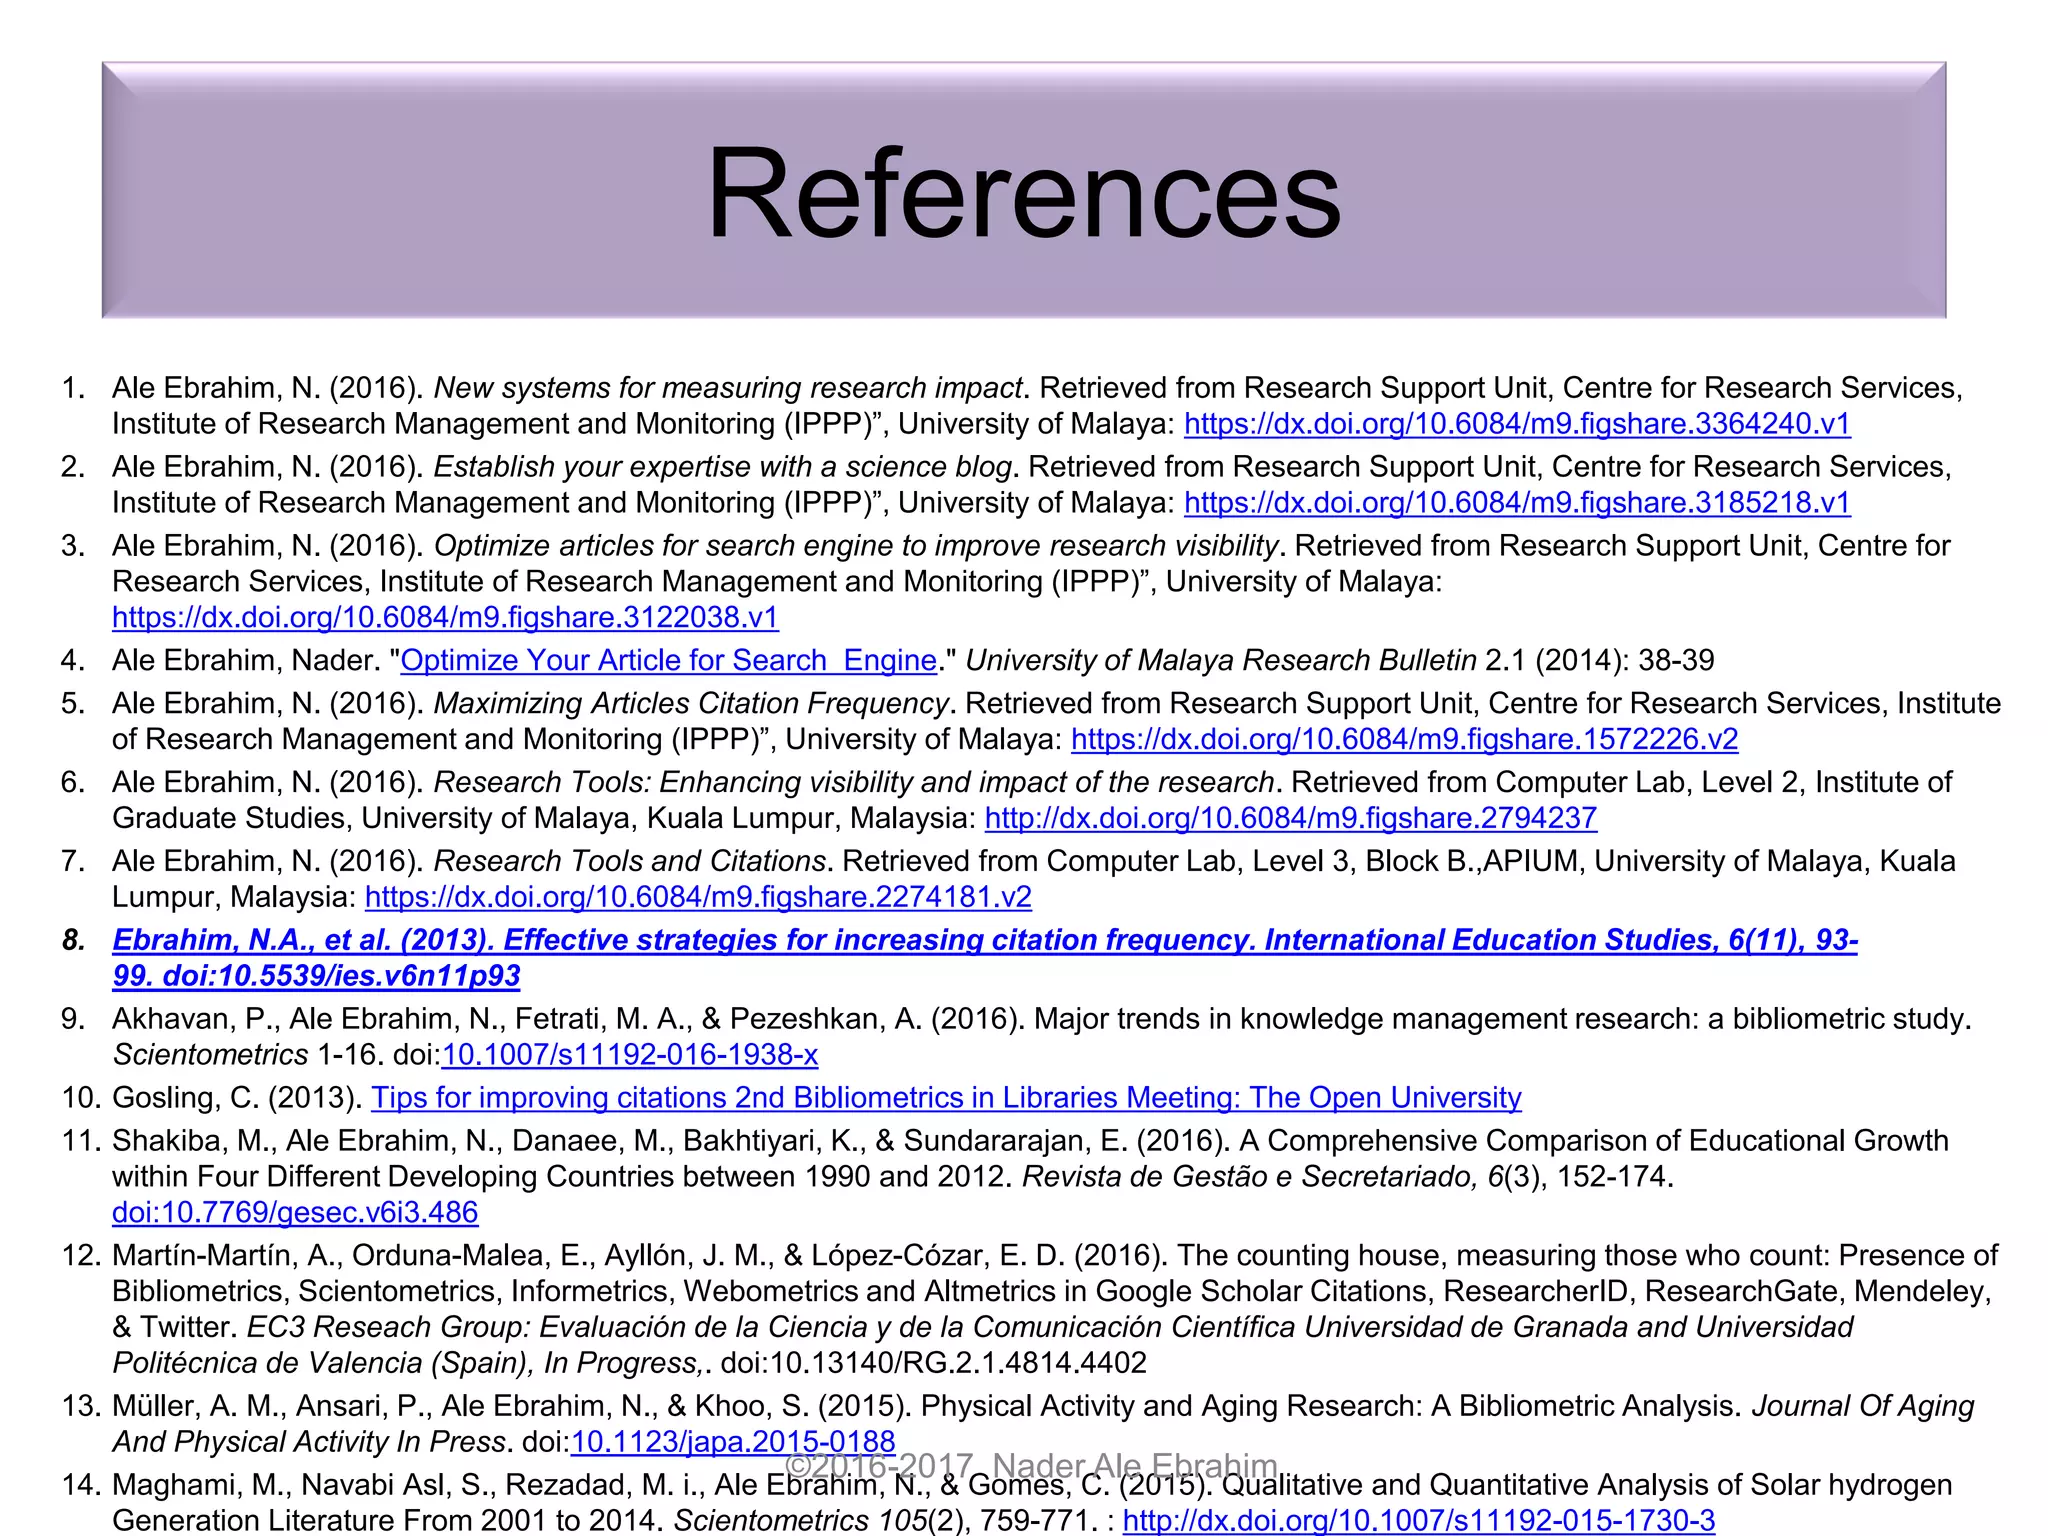Click 'Research Tools: Enhancing visibility' italic title
2048x1536 pixels.
pyautogui.click(x=854, y=781)
